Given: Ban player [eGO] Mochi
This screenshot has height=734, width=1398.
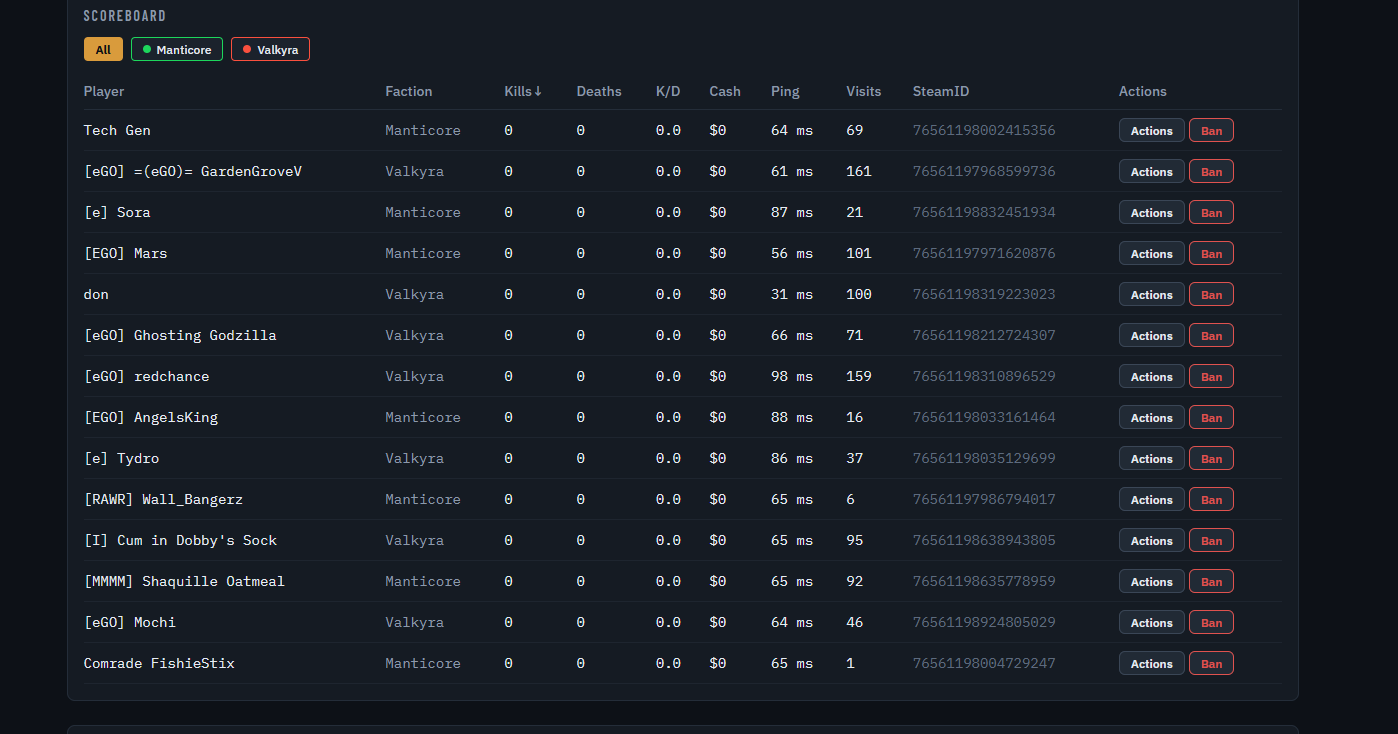Looking at the screenshot, I should [1211, 623].
